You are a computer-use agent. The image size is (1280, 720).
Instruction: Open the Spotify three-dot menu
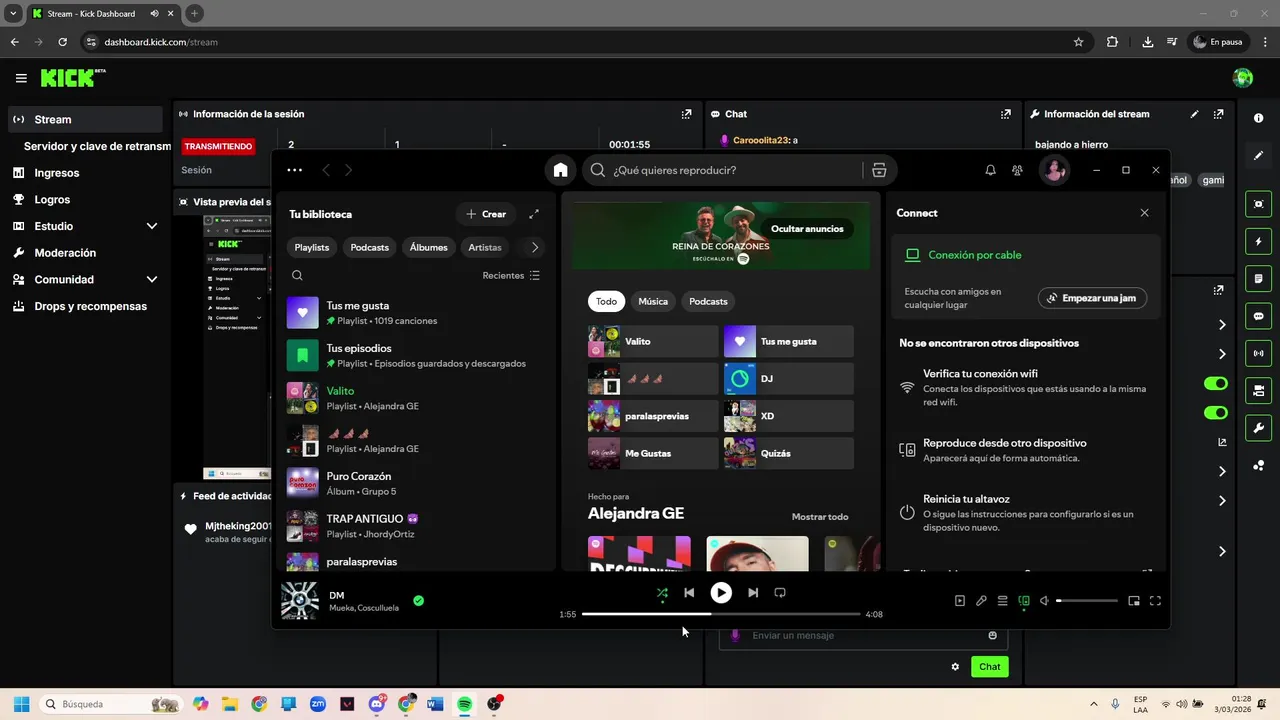294,170
